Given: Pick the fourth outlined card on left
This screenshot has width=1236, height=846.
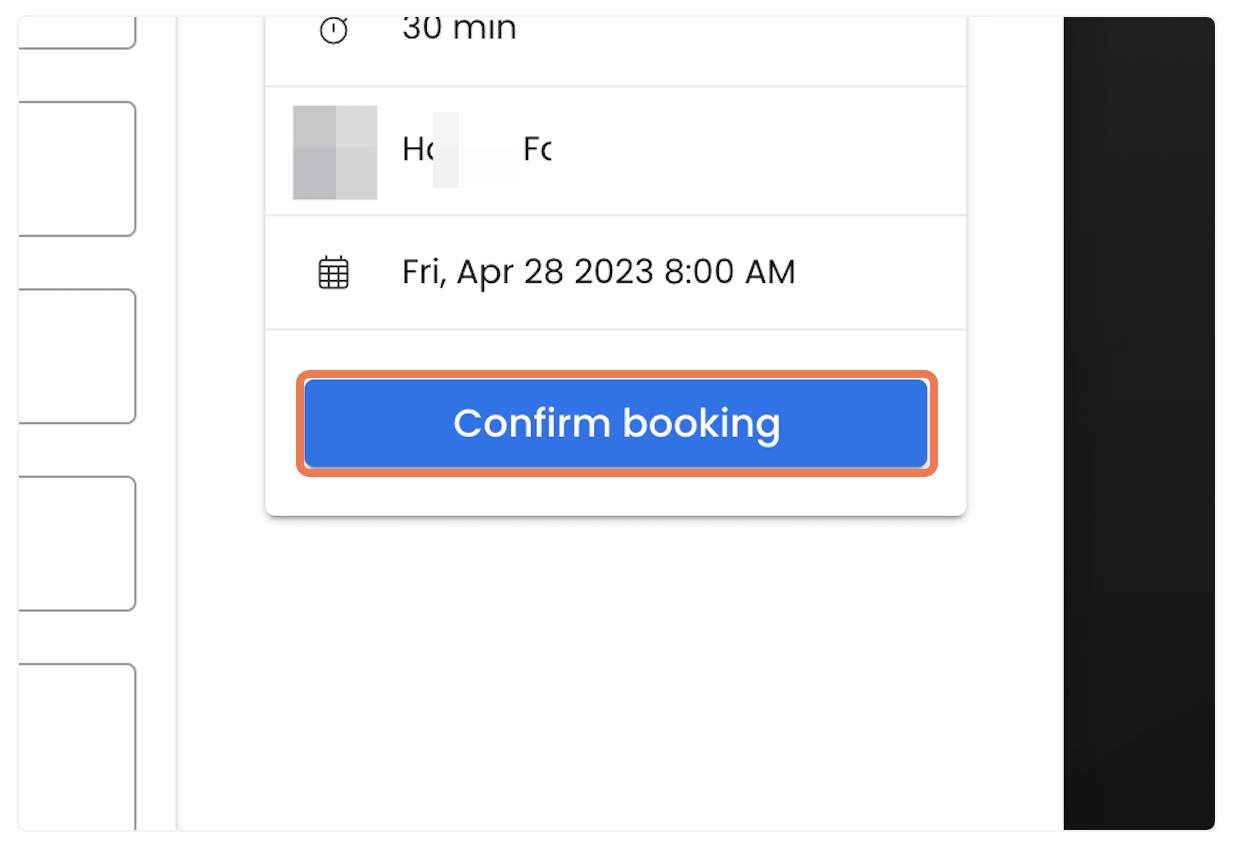Looking at the screenshot, I should coord(77,543).
